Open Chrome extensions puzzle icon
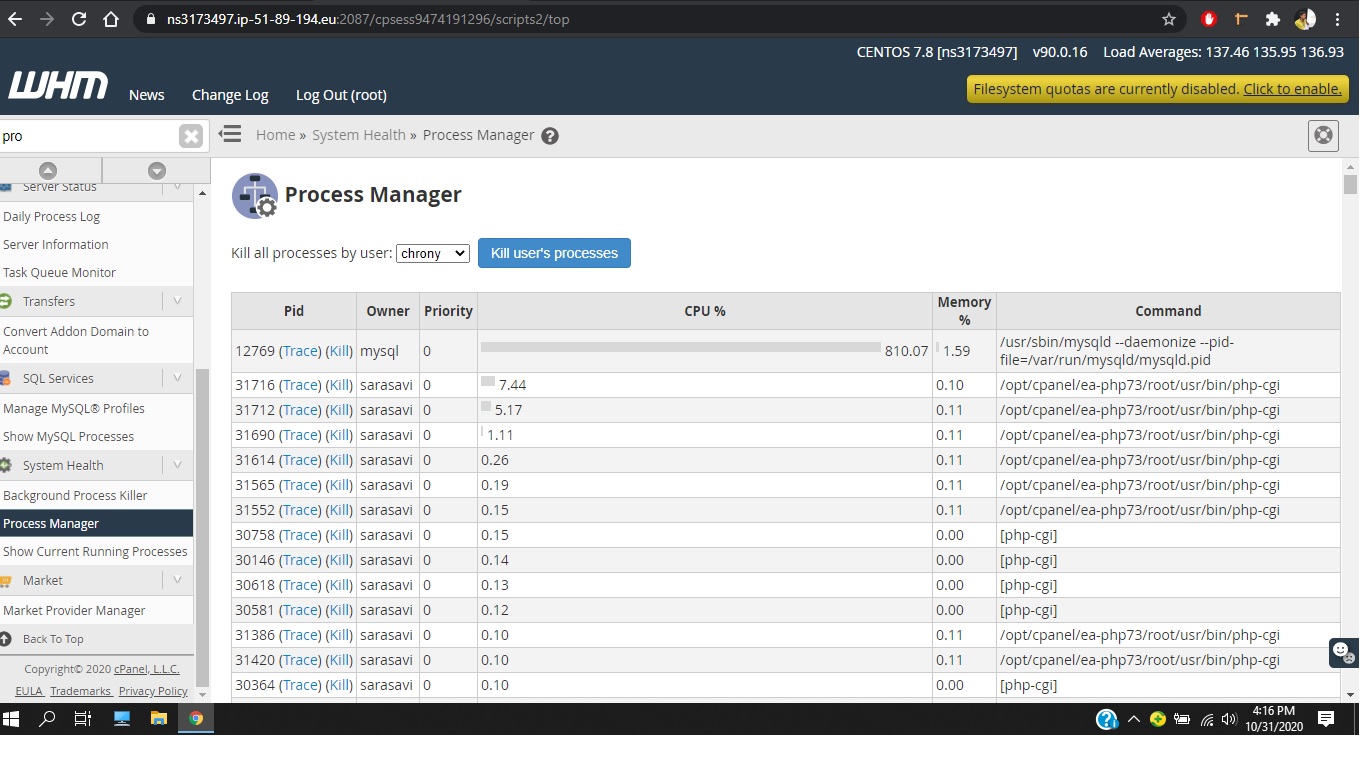This screenshot has height=768, width=1366. tap(1272, 19)
